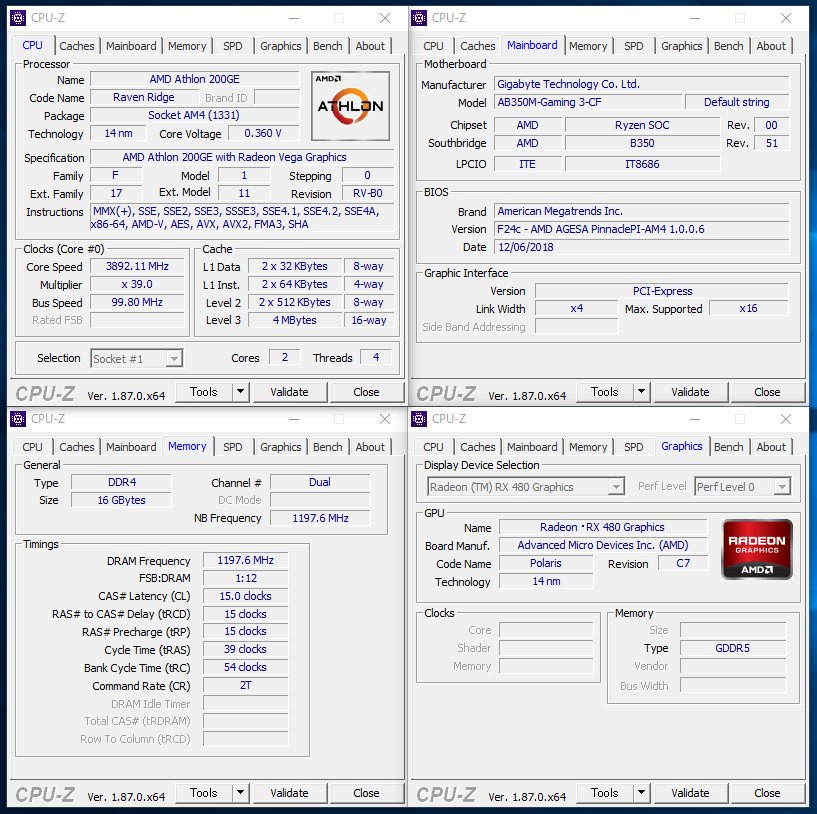This screenshot has height=814, width=817.
Task: Expand the Socket #1 selection dropdown
Action: point(174,359)
